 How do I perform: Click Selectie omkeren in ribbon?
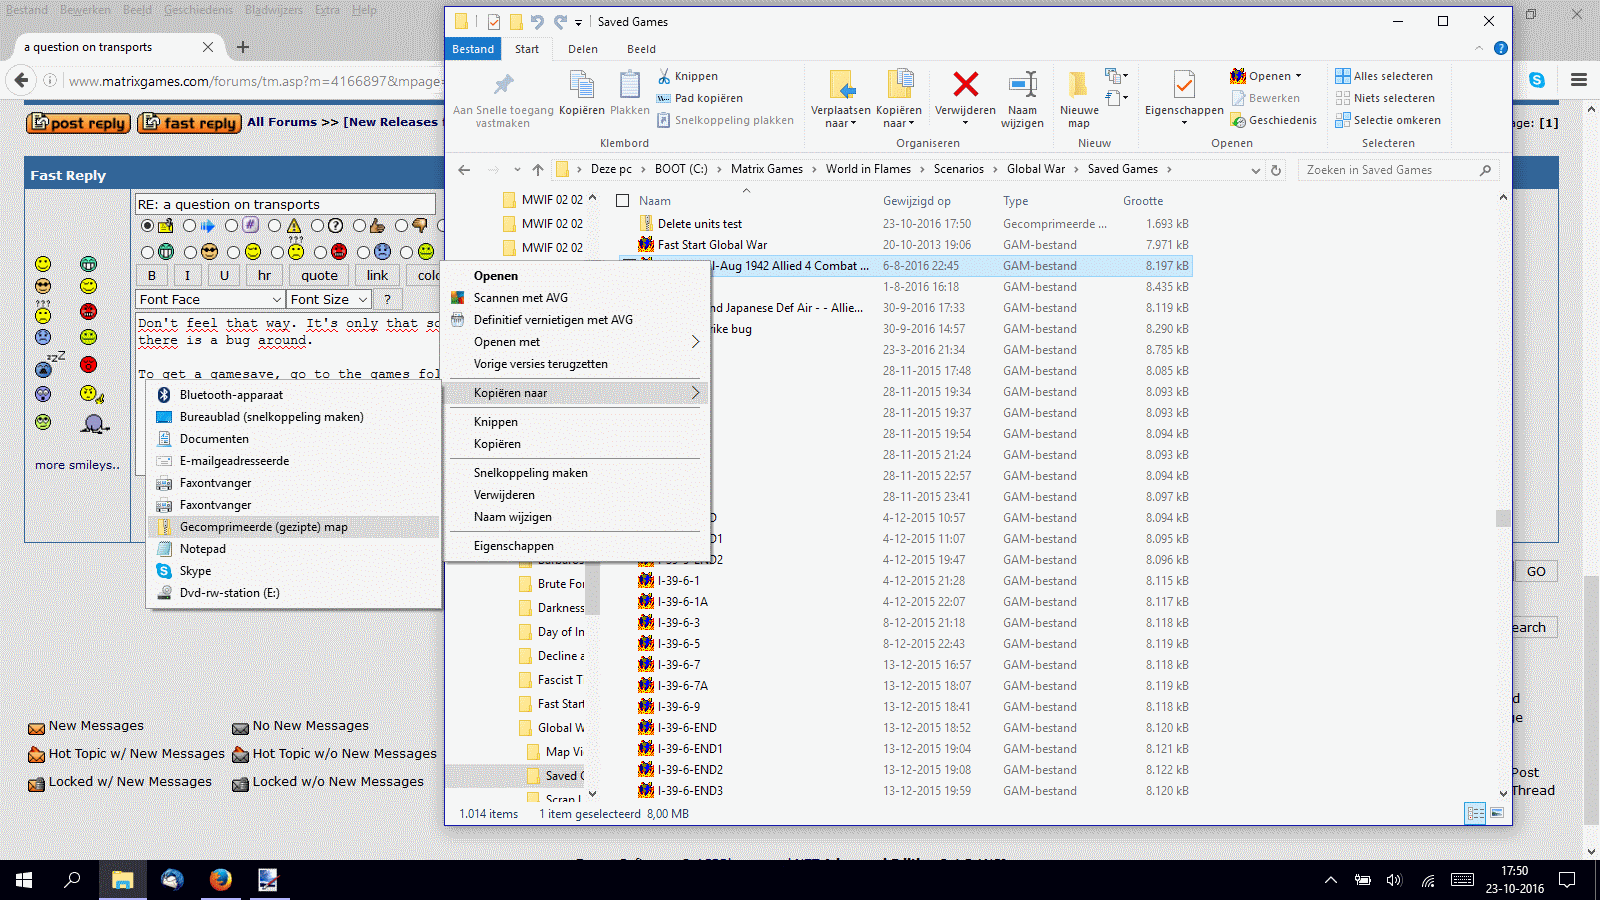[1388, 120]
